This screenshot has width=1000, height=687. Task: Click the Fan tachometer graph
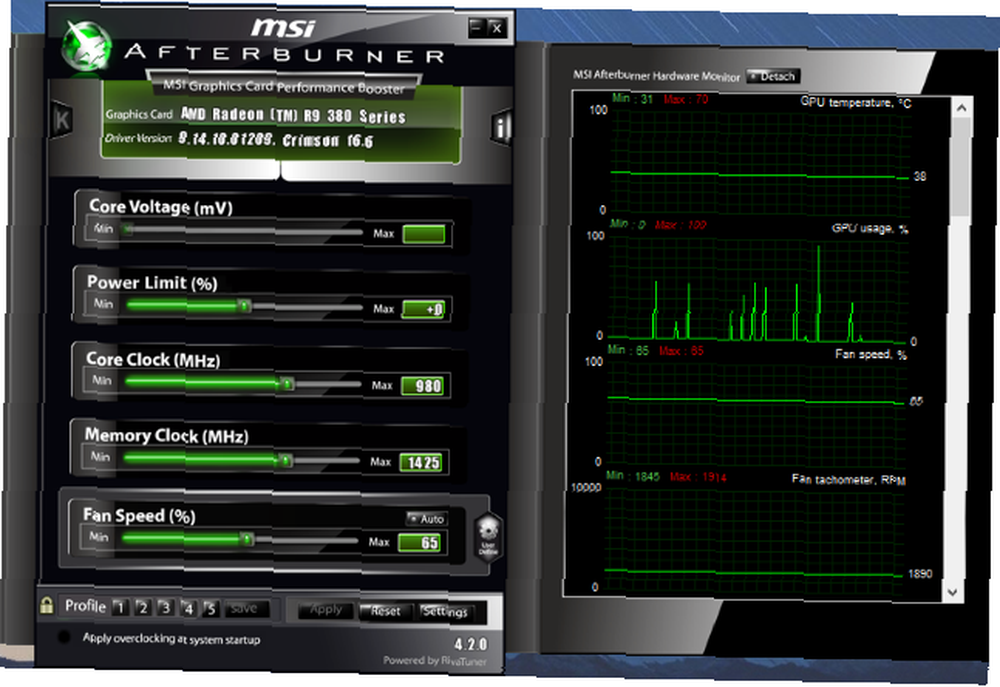click(x=753, y=539)
